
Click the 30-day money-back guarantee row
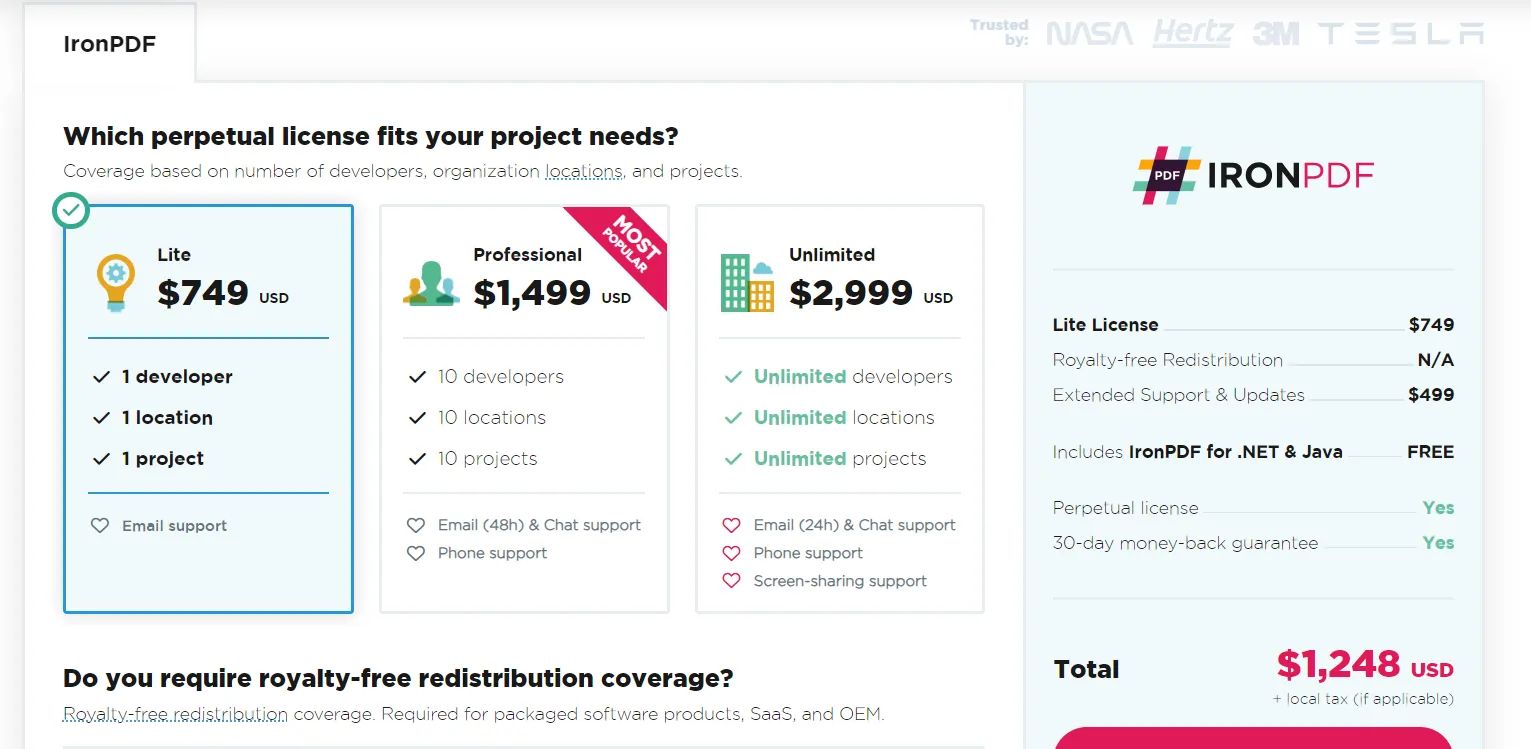pyautogui.click(x=1253, y=543)
